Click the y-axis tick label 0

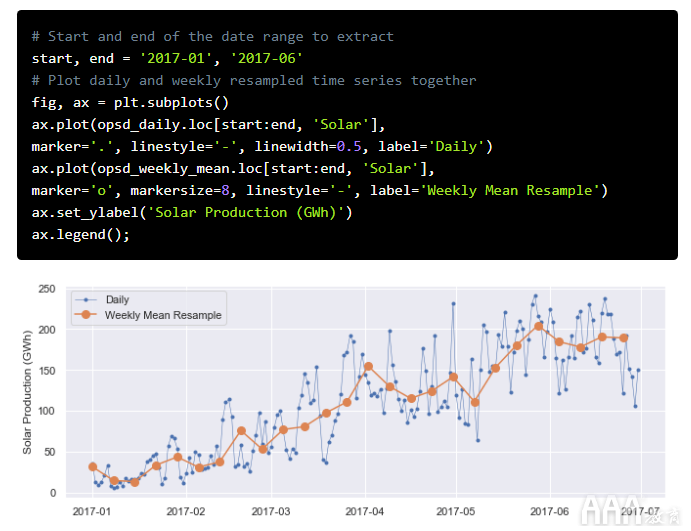53,493
